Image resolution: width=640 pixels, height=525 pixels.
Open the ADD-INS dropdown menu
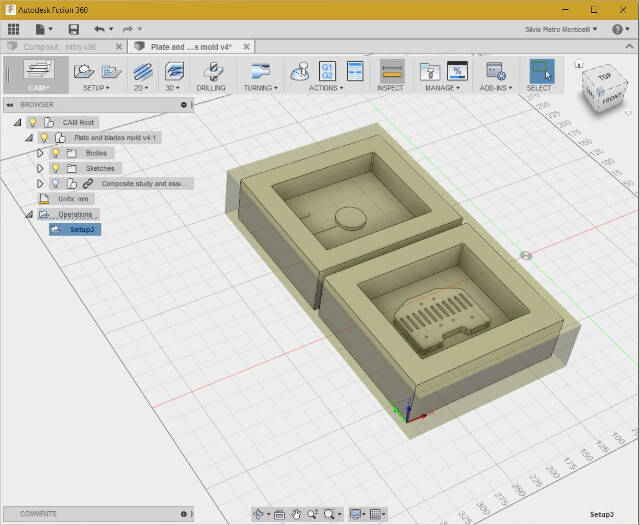496,88
